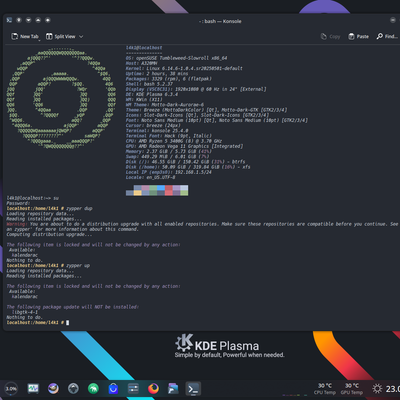
Task: Click the 'DE: KDE Plasma 6.3.4' line
Action: (x=152, y=94)
